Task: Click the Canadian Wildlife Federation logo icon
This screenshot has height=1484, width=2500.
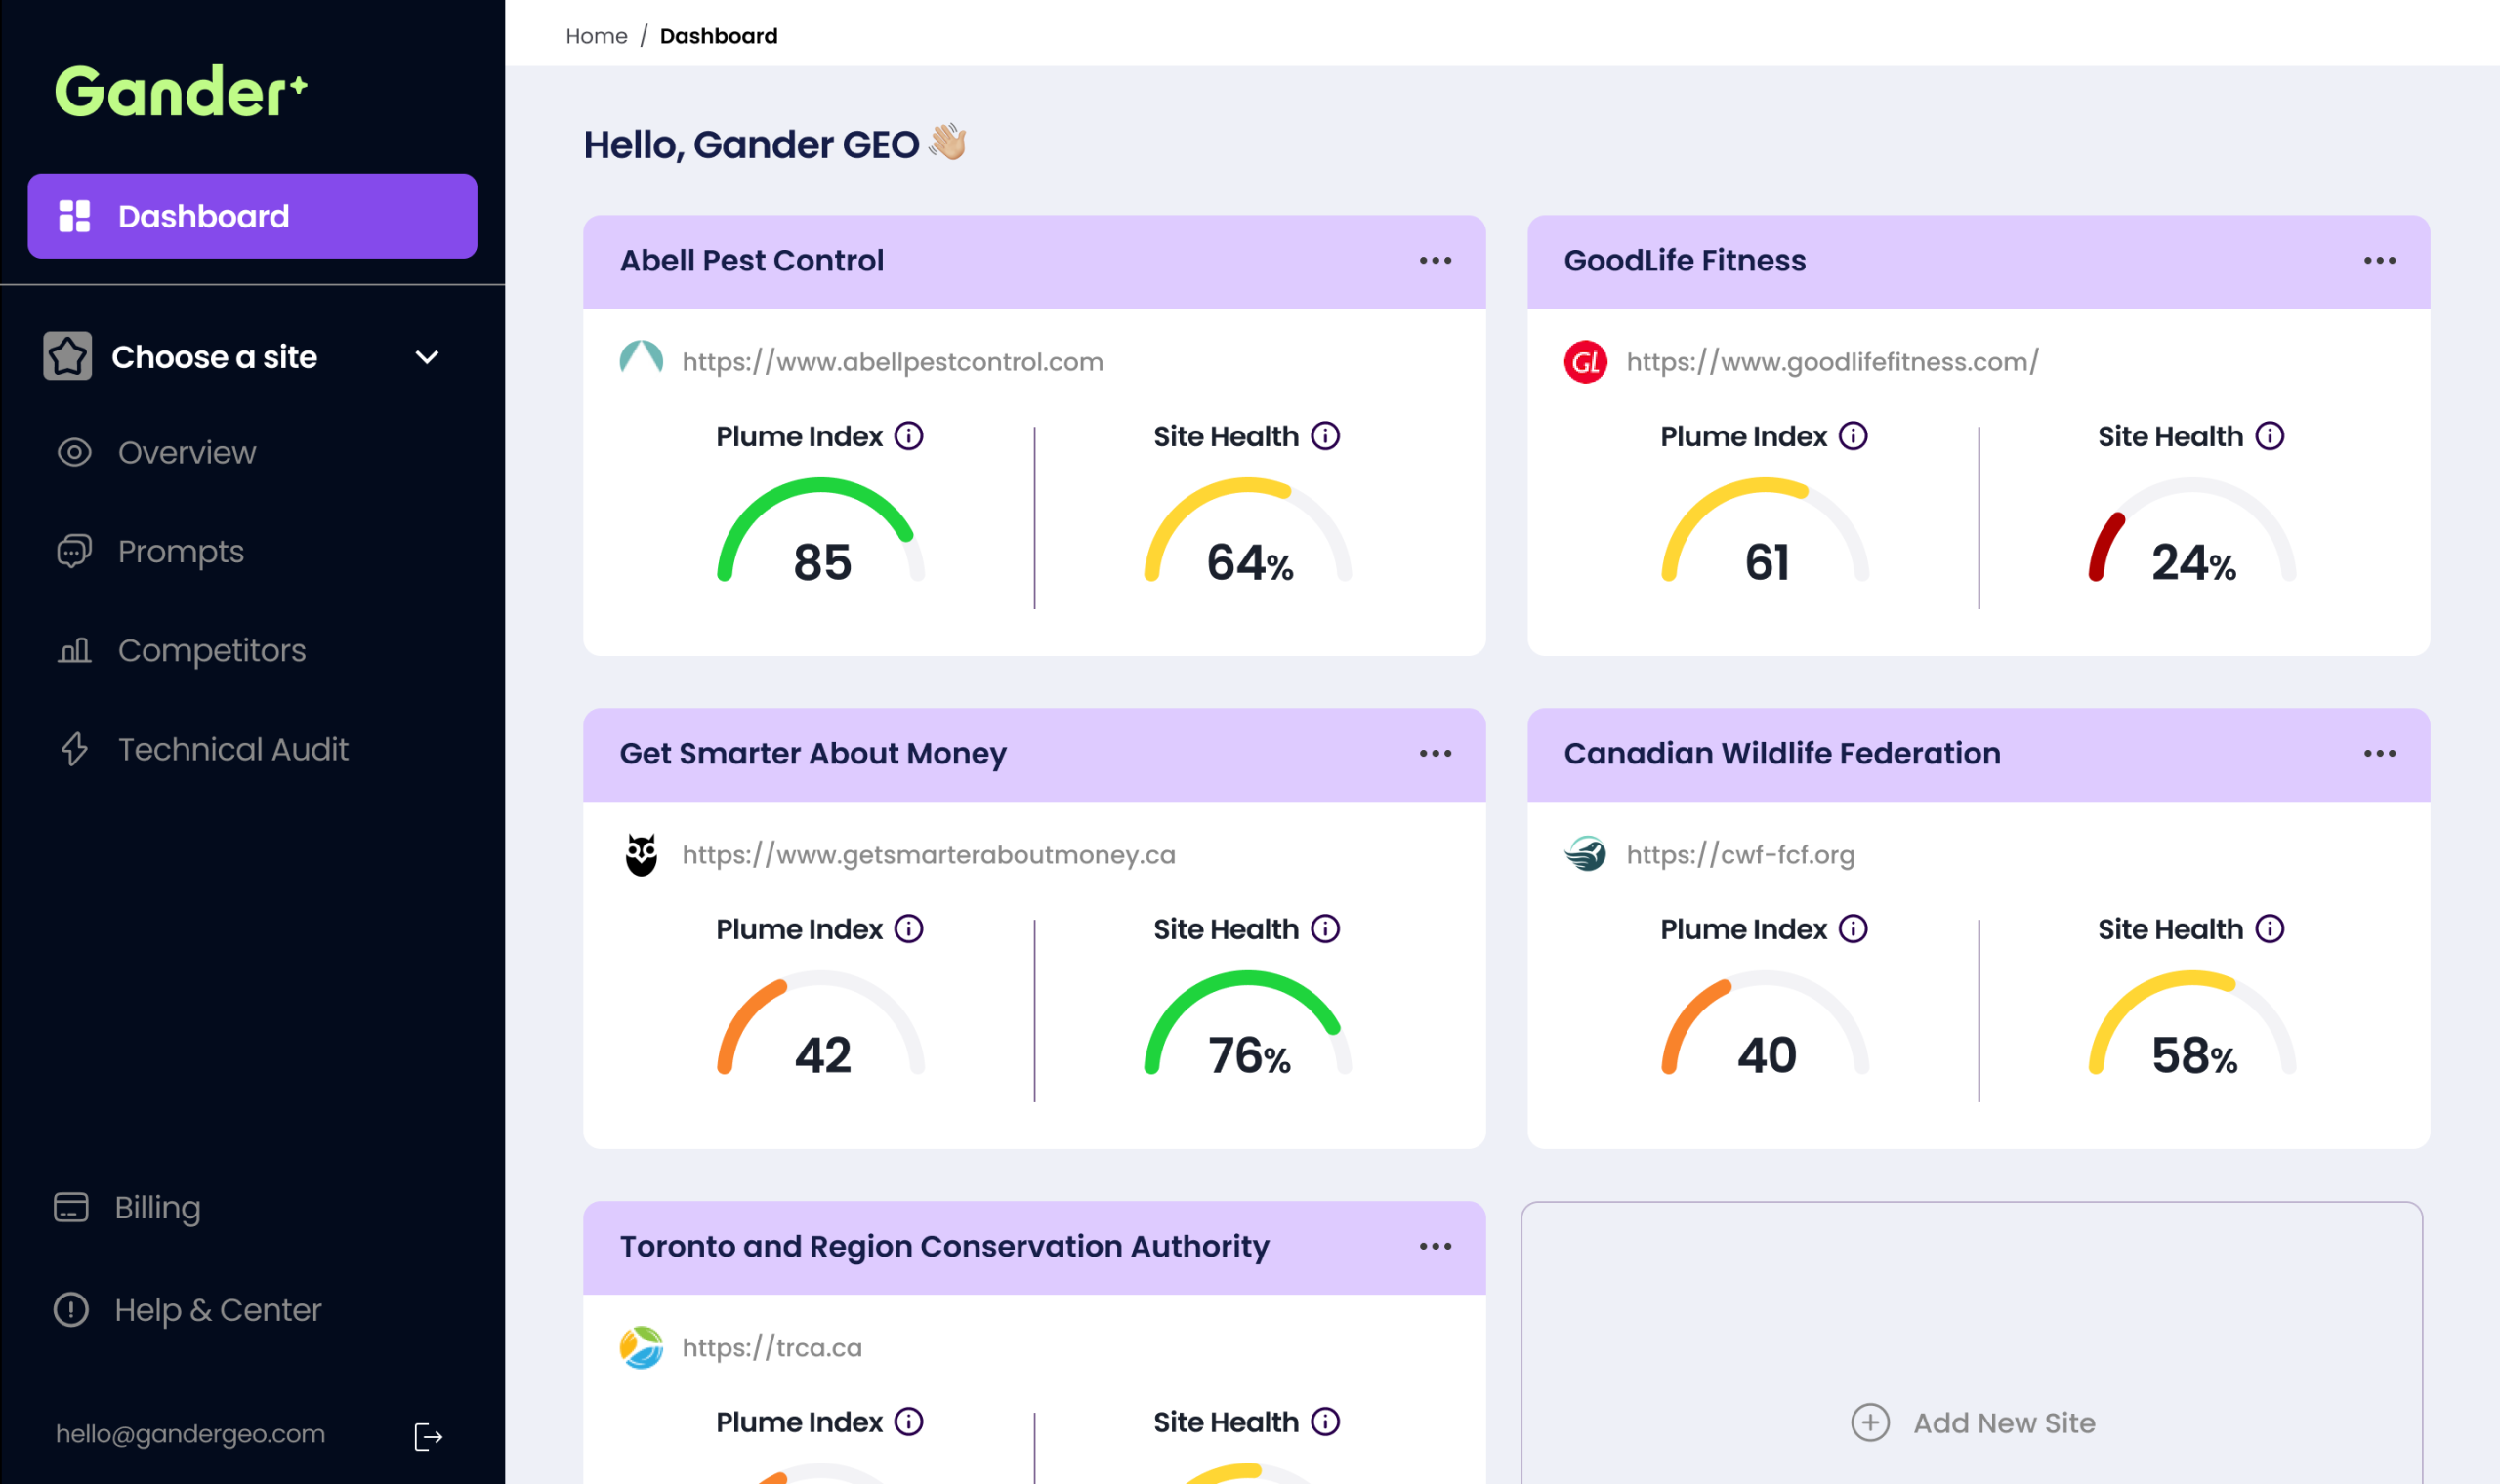Action: (1585, 853)
